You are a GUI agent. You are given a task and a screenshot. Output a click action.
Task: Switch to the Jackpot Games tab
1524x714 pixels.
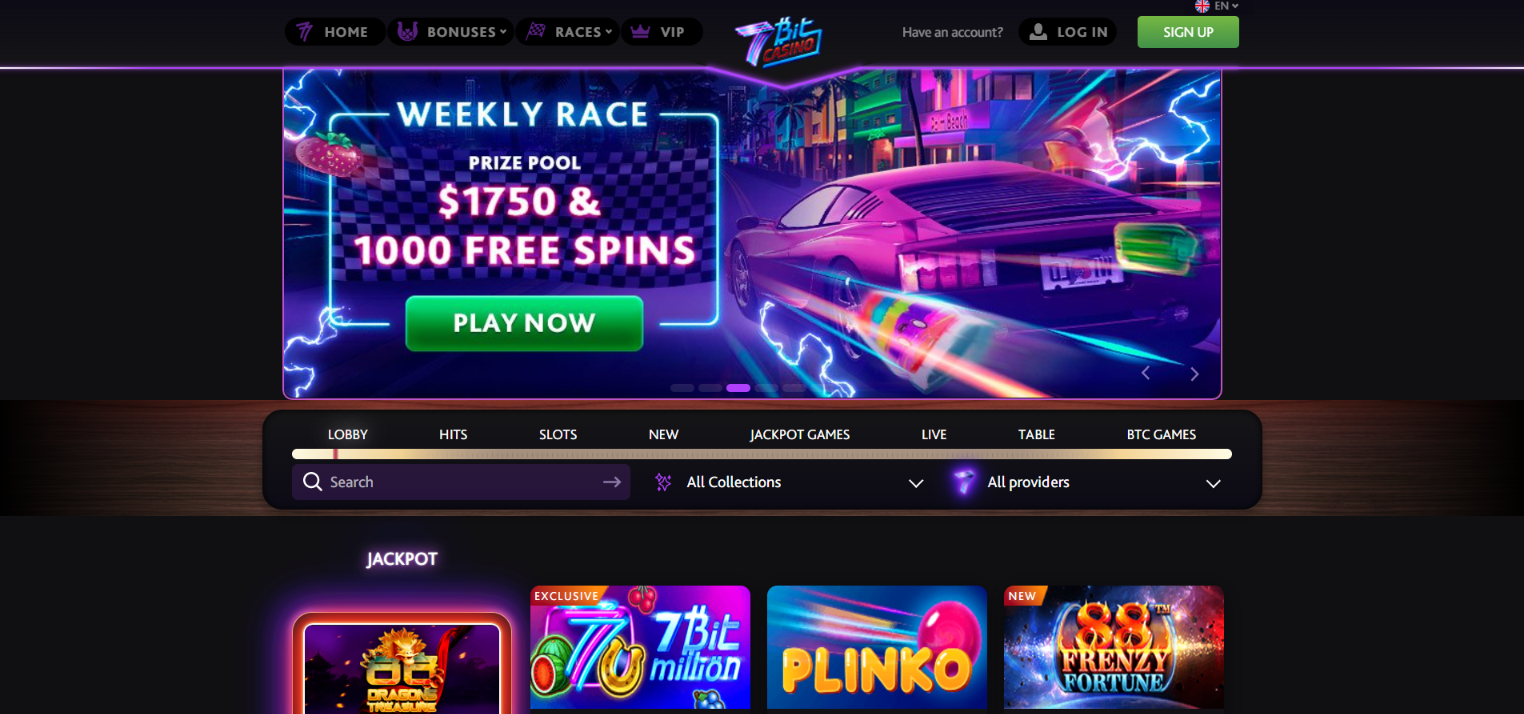tap(800, 434)
